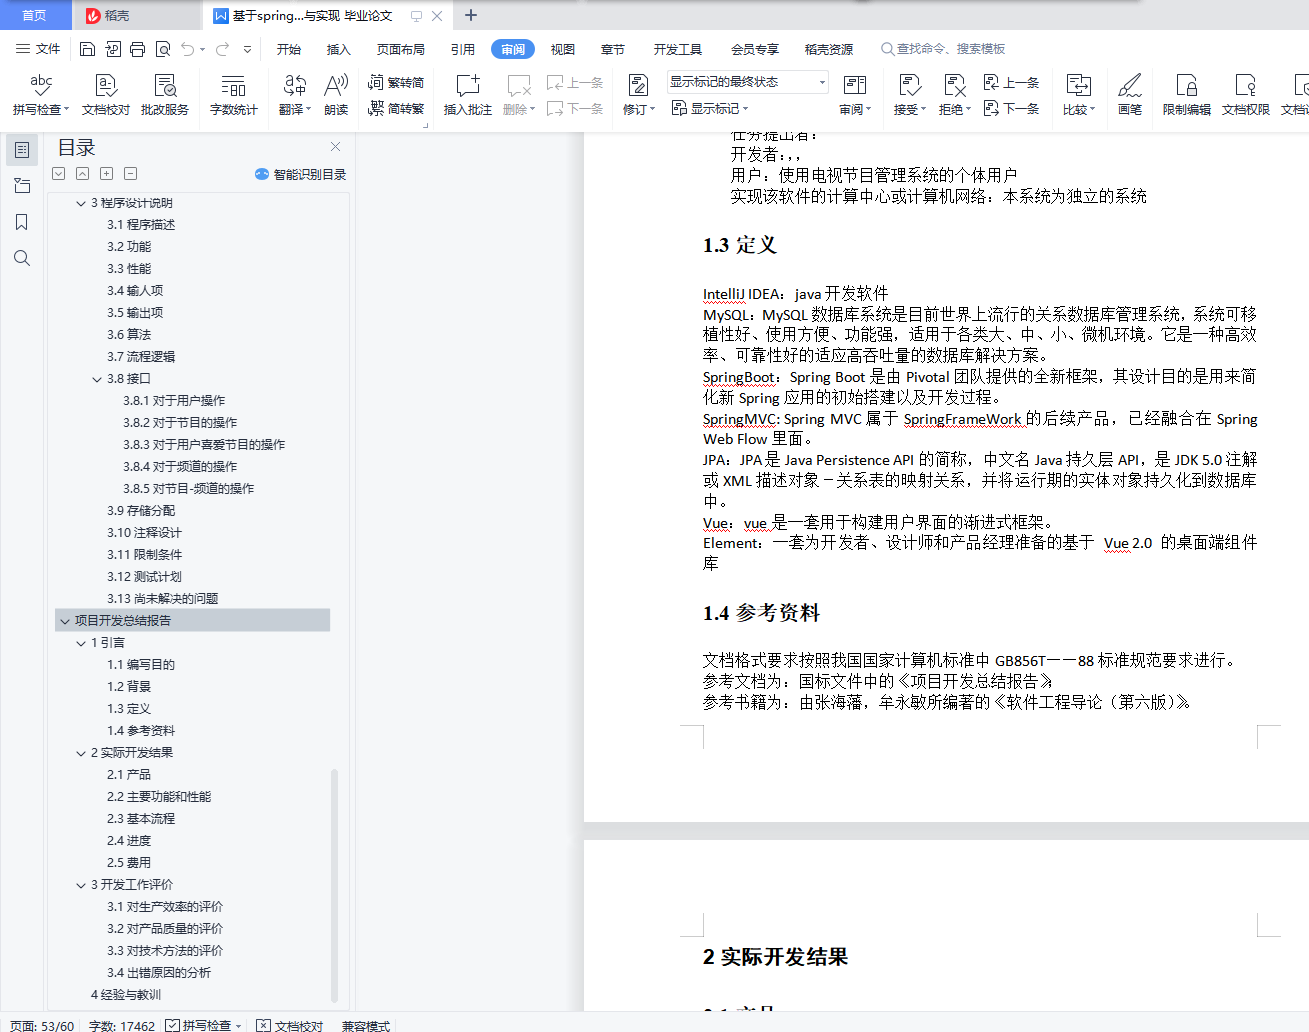Convert text with 简转繁
The height and width of the screenshot is (1032, 1309).
(x=396, y=108)
